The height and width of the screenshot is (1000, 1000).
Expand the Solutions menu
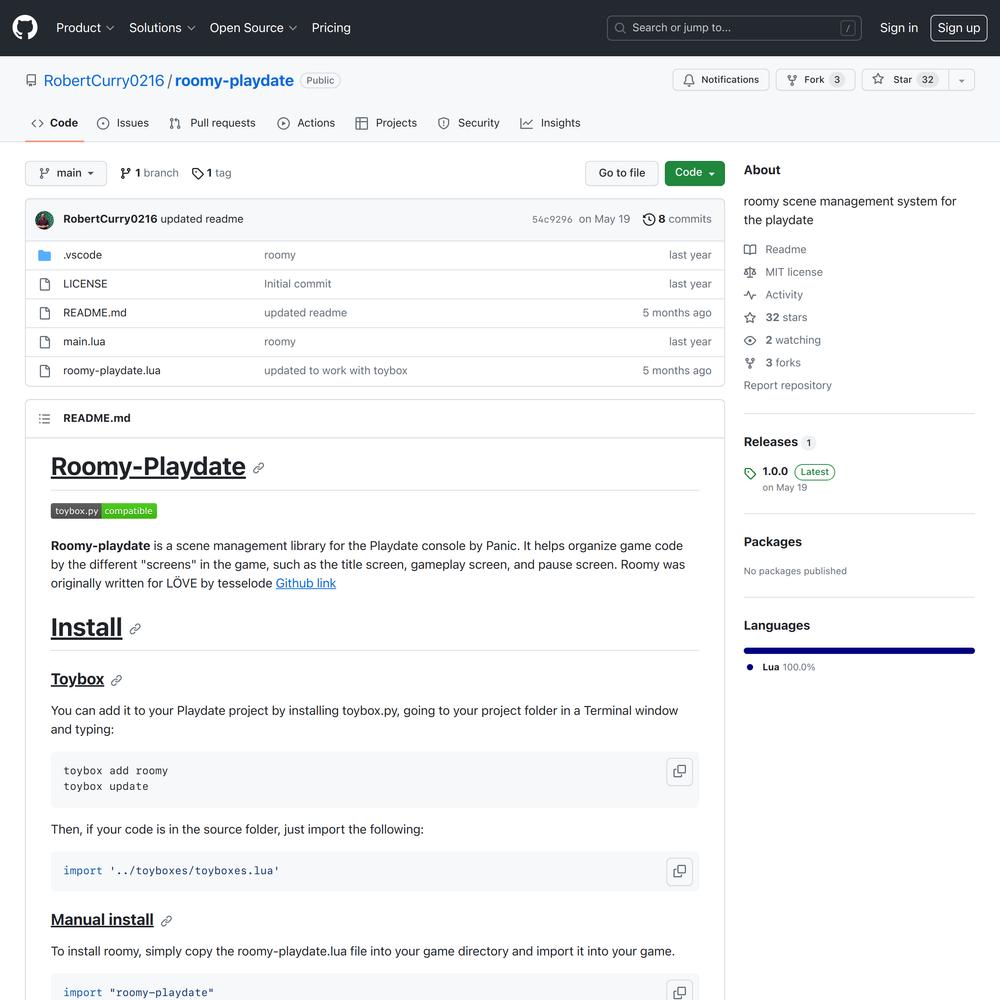coord(162,28)
